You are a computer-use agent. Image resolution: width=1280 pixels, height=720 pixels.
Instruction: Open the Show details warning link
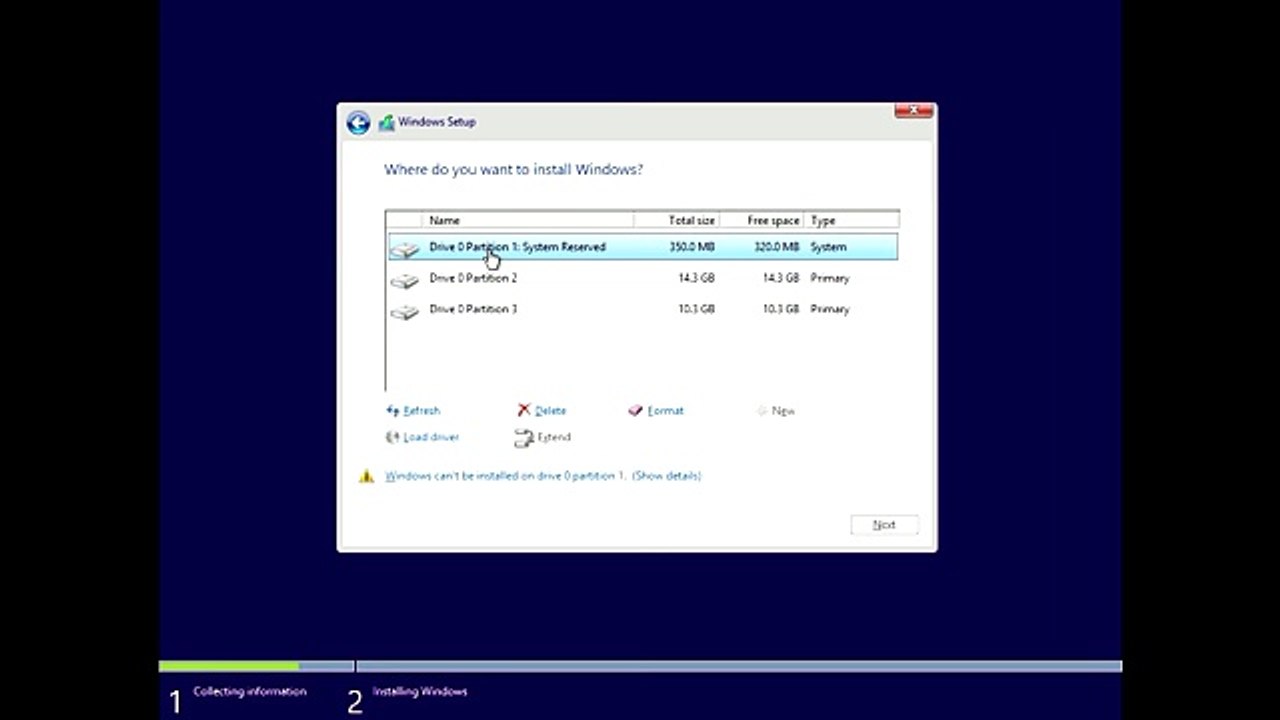point(667,476)
